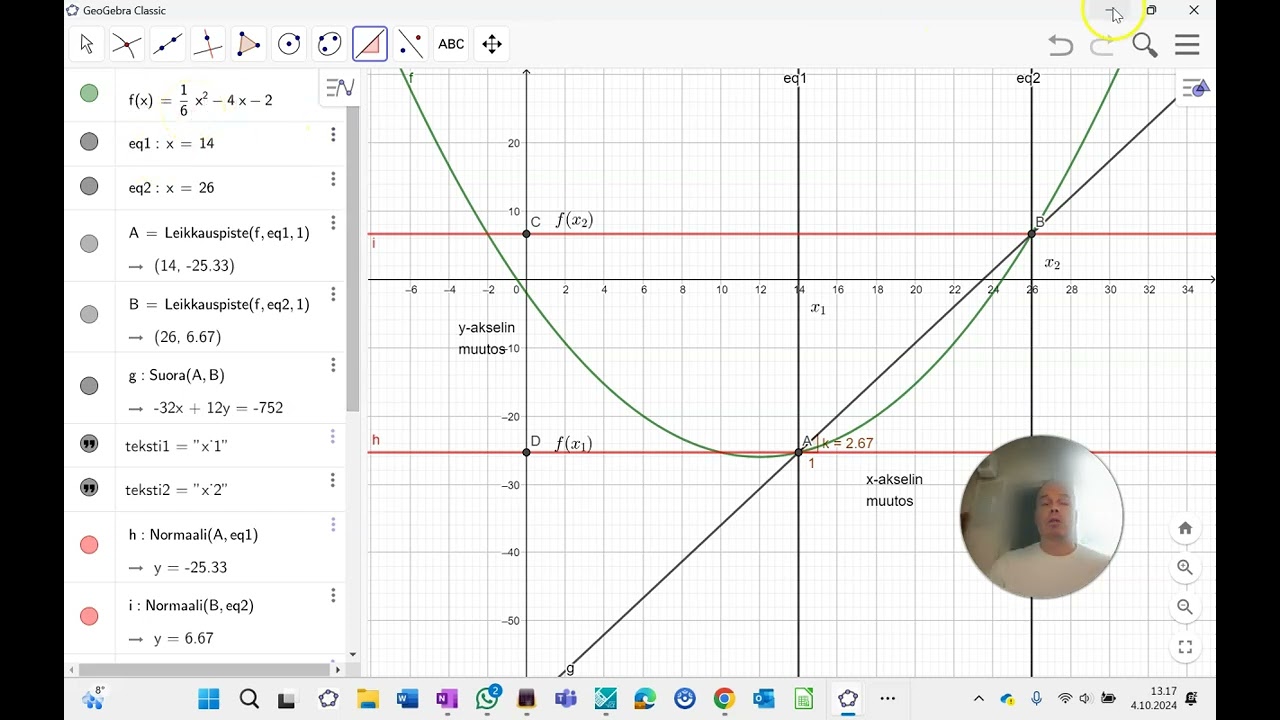Enter fullscreen mode for the graph

(1185, 647)
